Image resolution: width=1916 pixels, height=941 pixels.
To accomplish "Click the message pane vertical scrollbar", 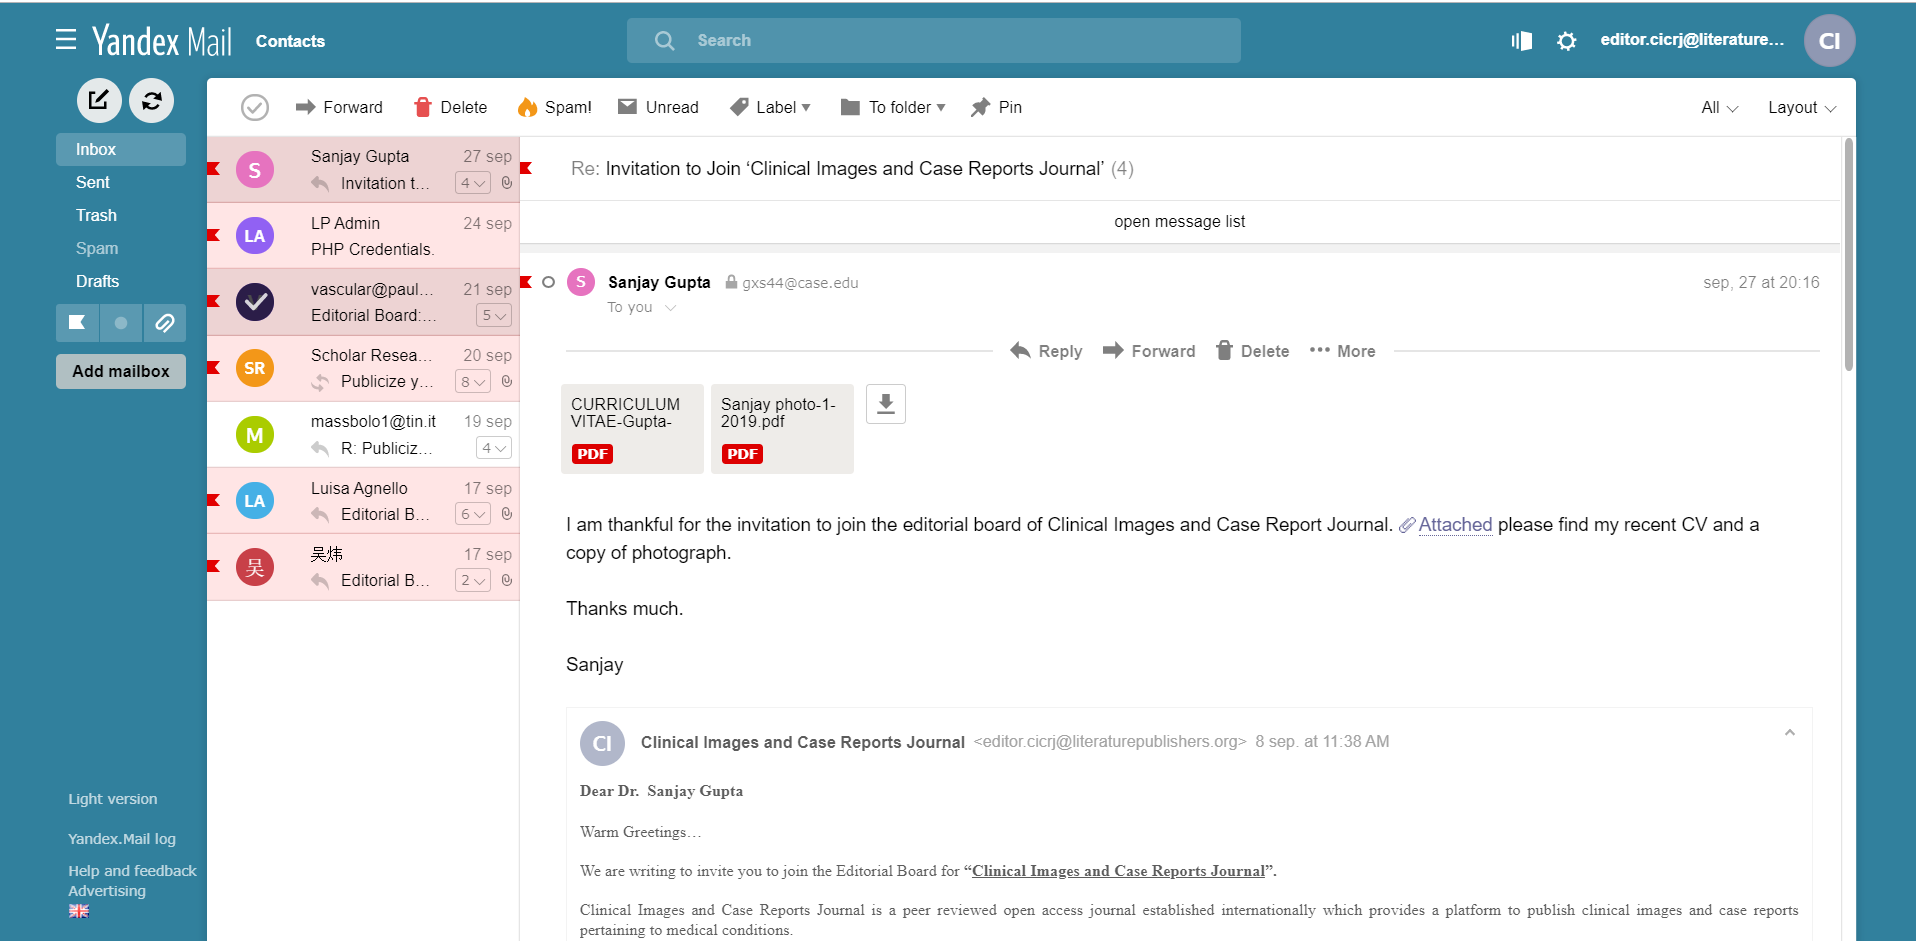I will pos(1848,255).
